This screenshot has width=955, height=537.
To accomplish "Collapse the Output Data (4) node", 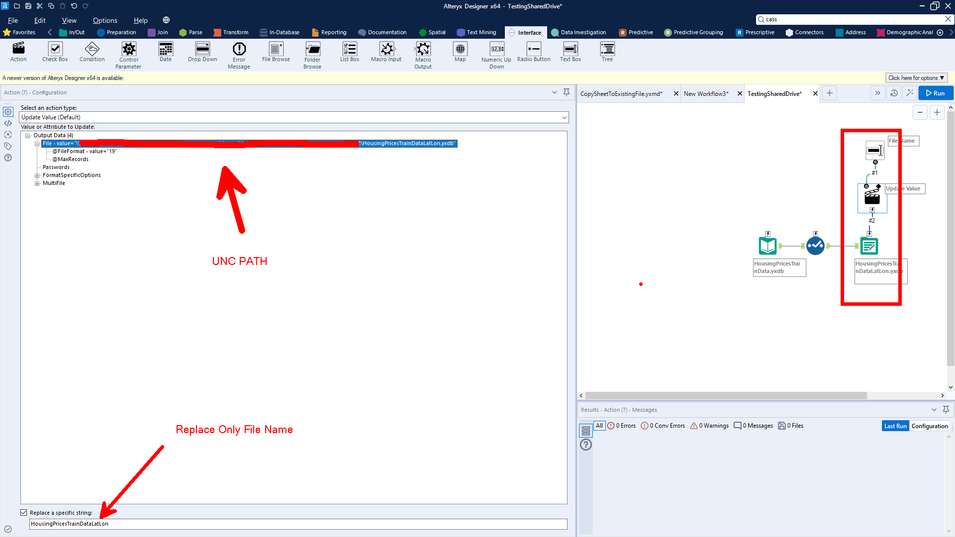I will (27, 135).
